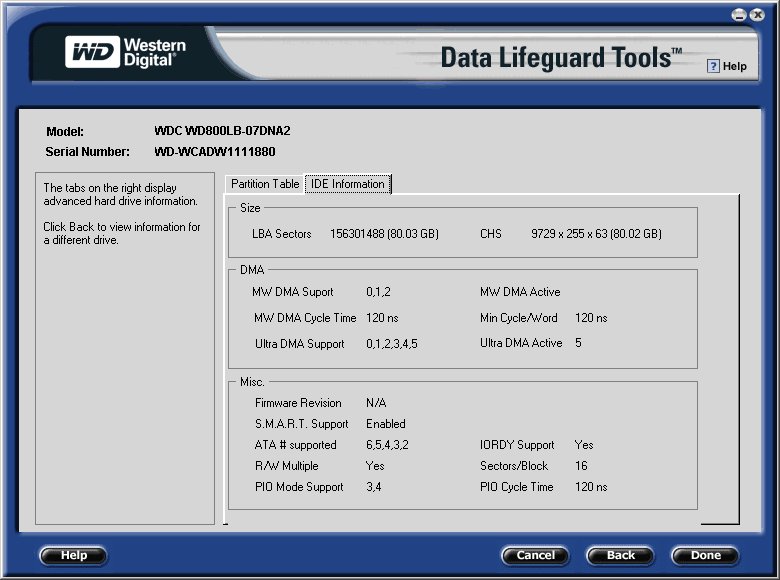Click the DMA group label
780x580 pixels.
point(252,270)
